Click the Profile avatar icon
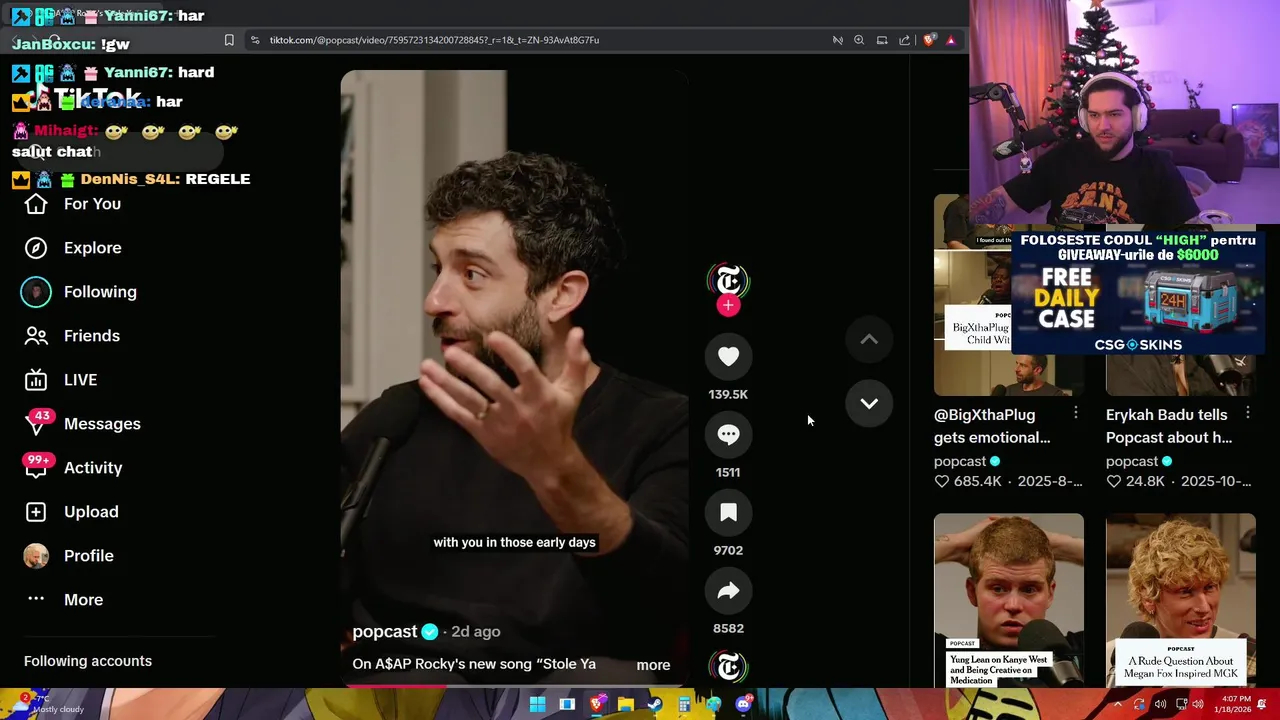Screen dimensions: 1280x720 point(36,556)
